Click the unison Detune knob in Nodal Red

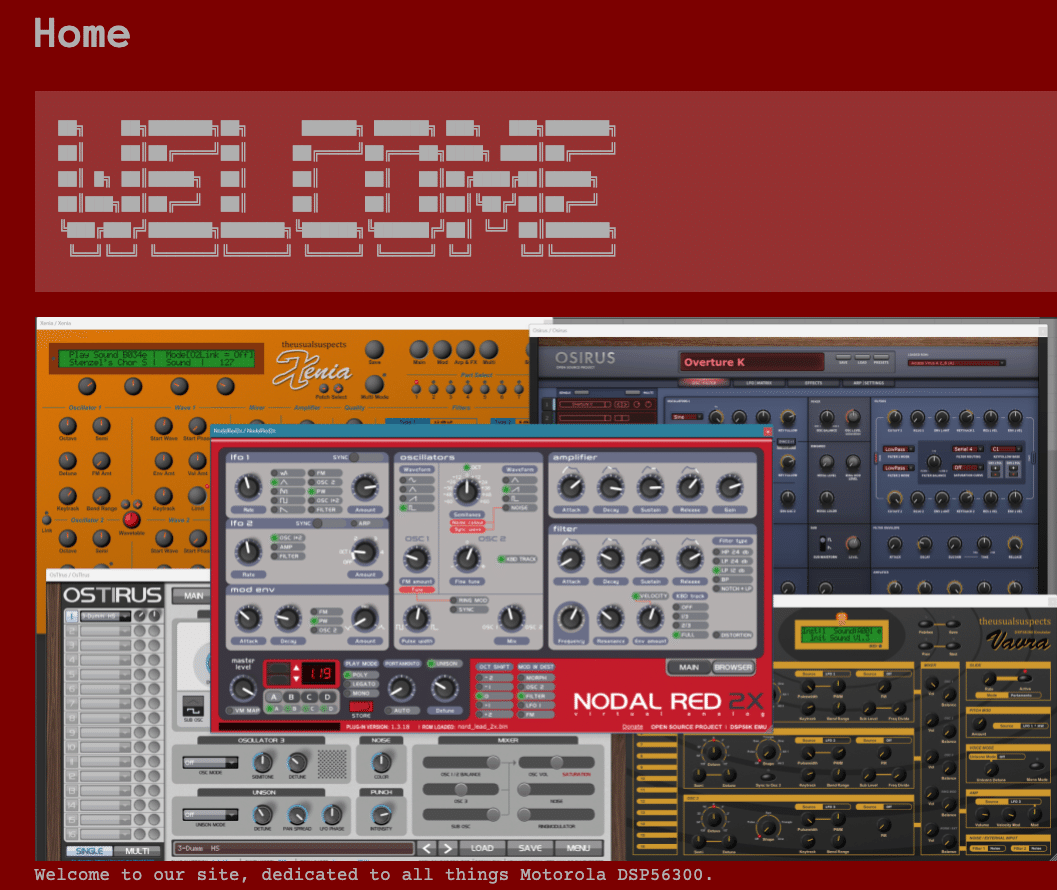(x=444, y=688)
